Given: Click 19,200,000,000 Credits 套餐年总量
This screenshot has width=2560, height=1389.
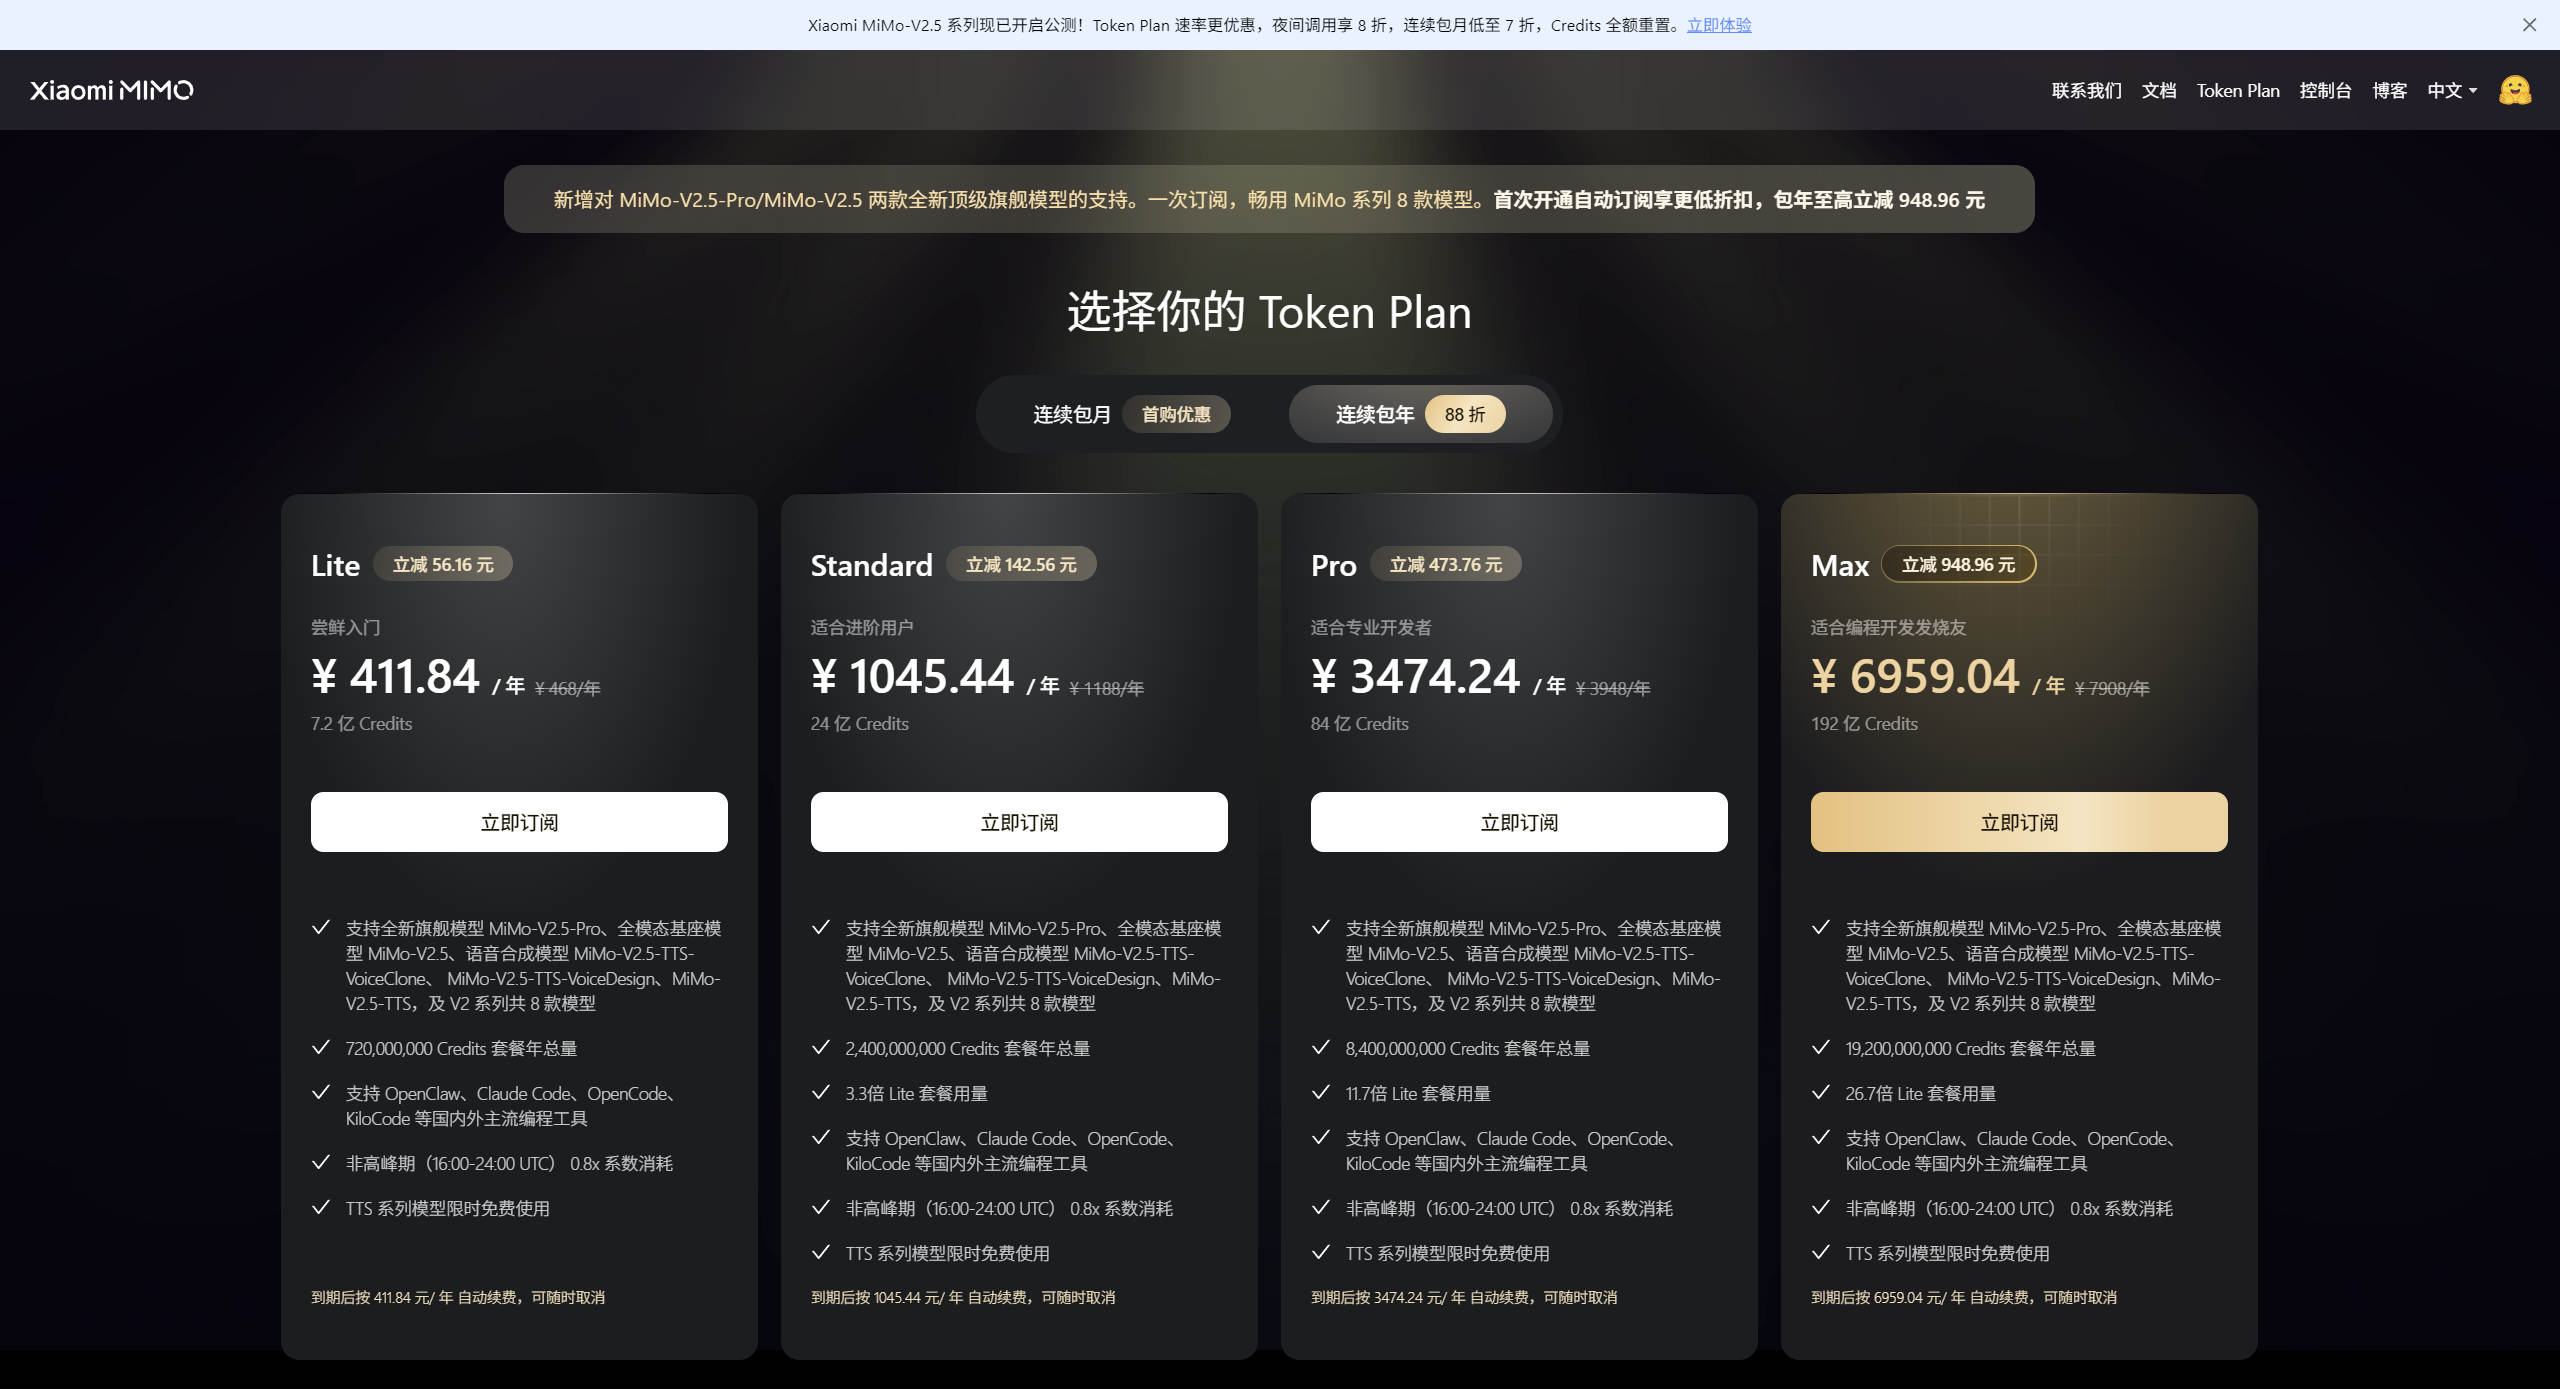Looking at the screenshot, I should 1971,1048.
